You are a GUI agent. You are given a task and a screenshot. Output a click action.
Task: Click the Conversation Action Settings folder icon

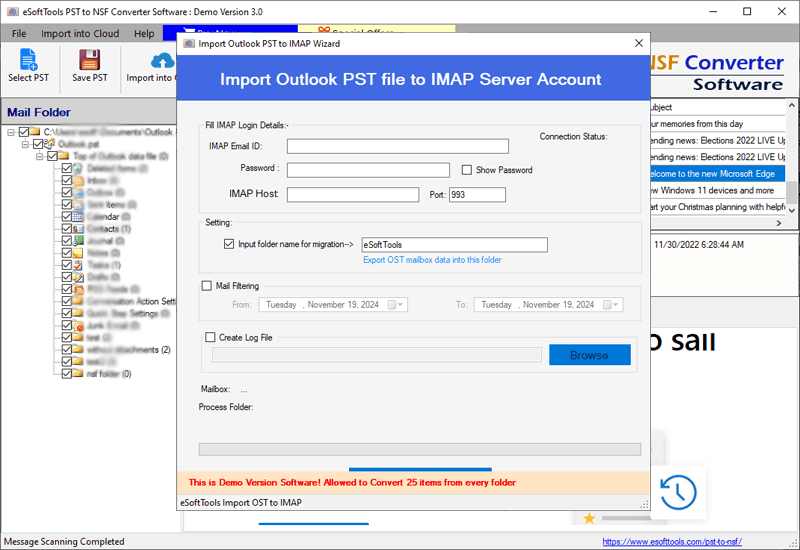[x=78, y=301]
